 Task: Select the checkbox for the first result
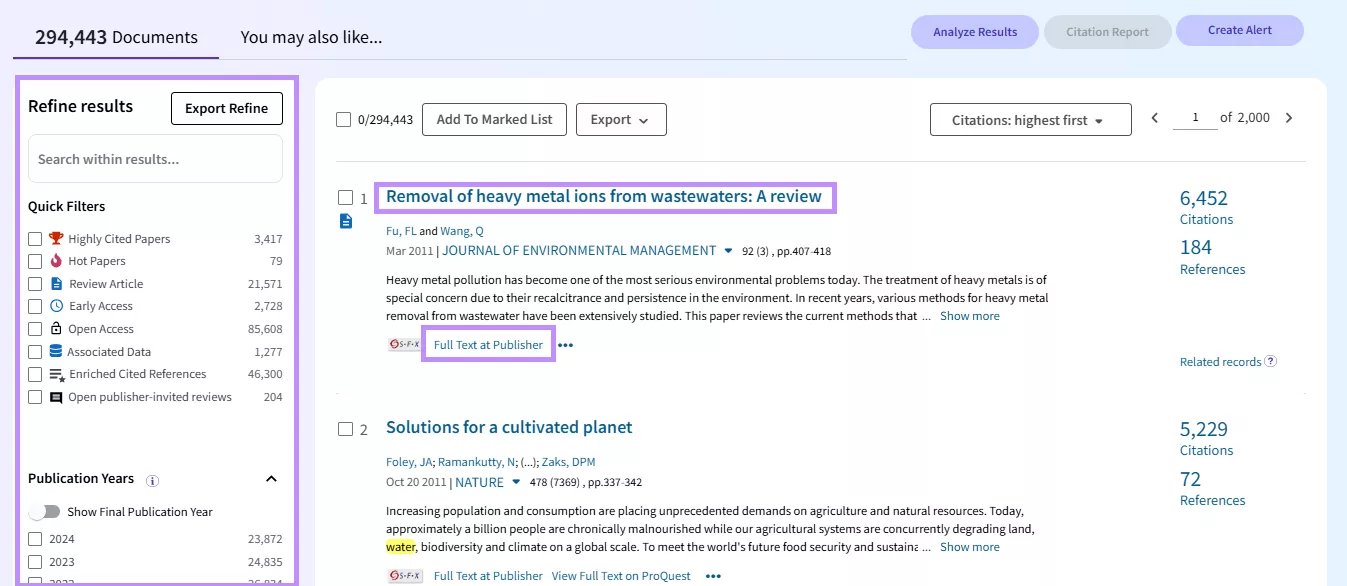pyautogui.click(x=344, y=197)
